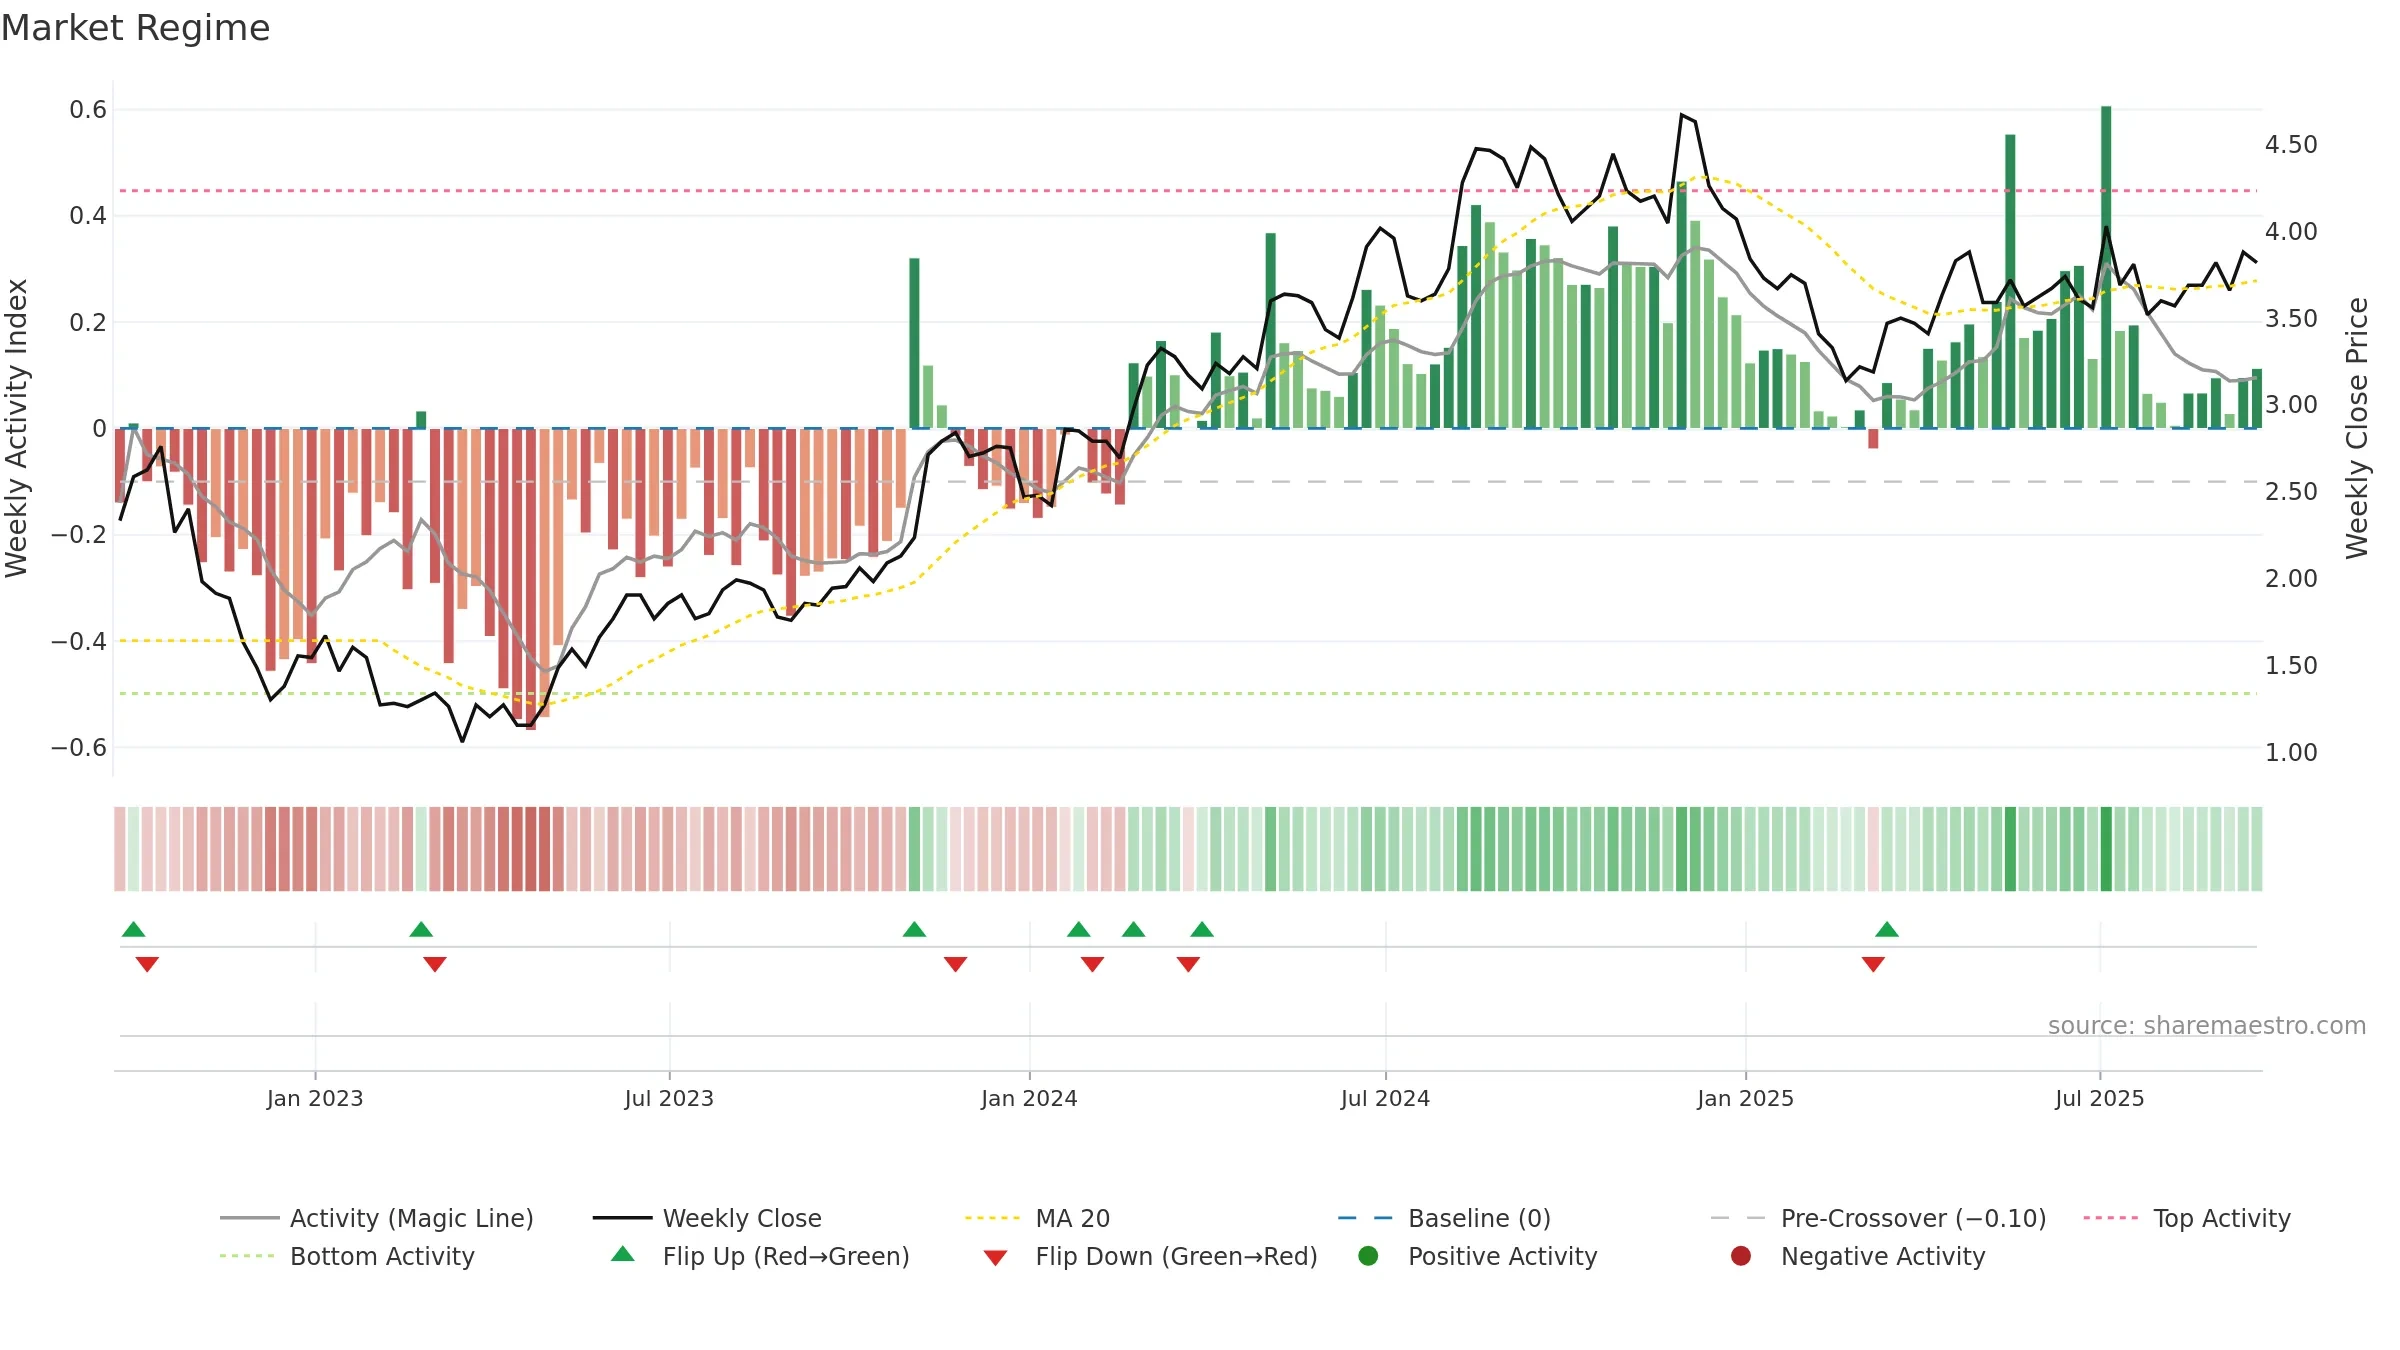This screenshot has height=1350, width=2400.
Task: Click the Jul 2025 axis label
Action: [2100, 1098]
